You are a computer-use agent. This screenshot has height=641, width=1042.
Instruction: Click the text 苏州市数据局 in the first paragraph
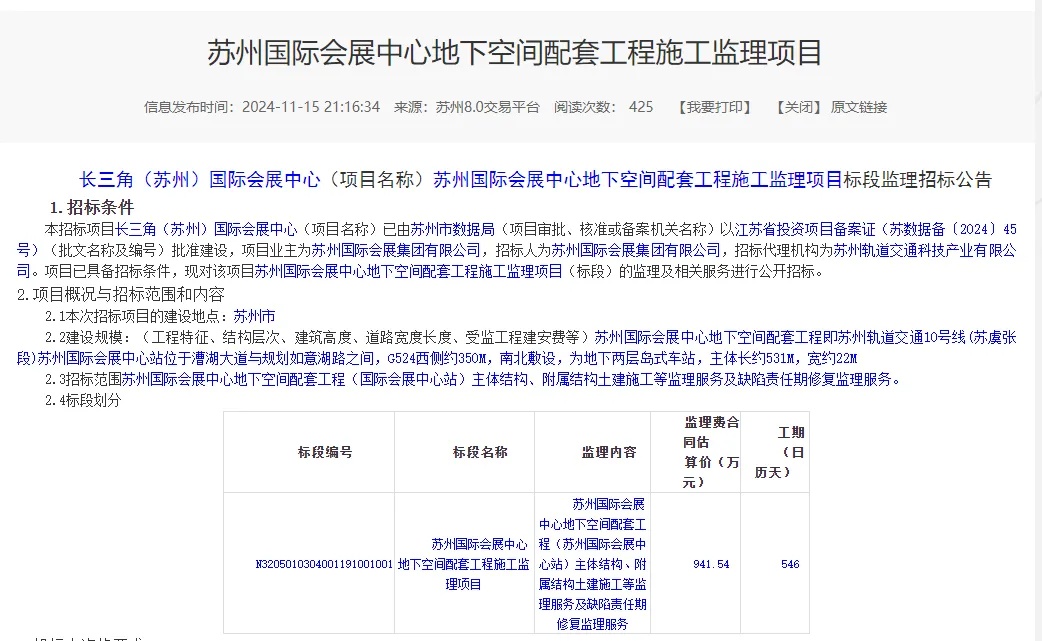click(452, 229)
